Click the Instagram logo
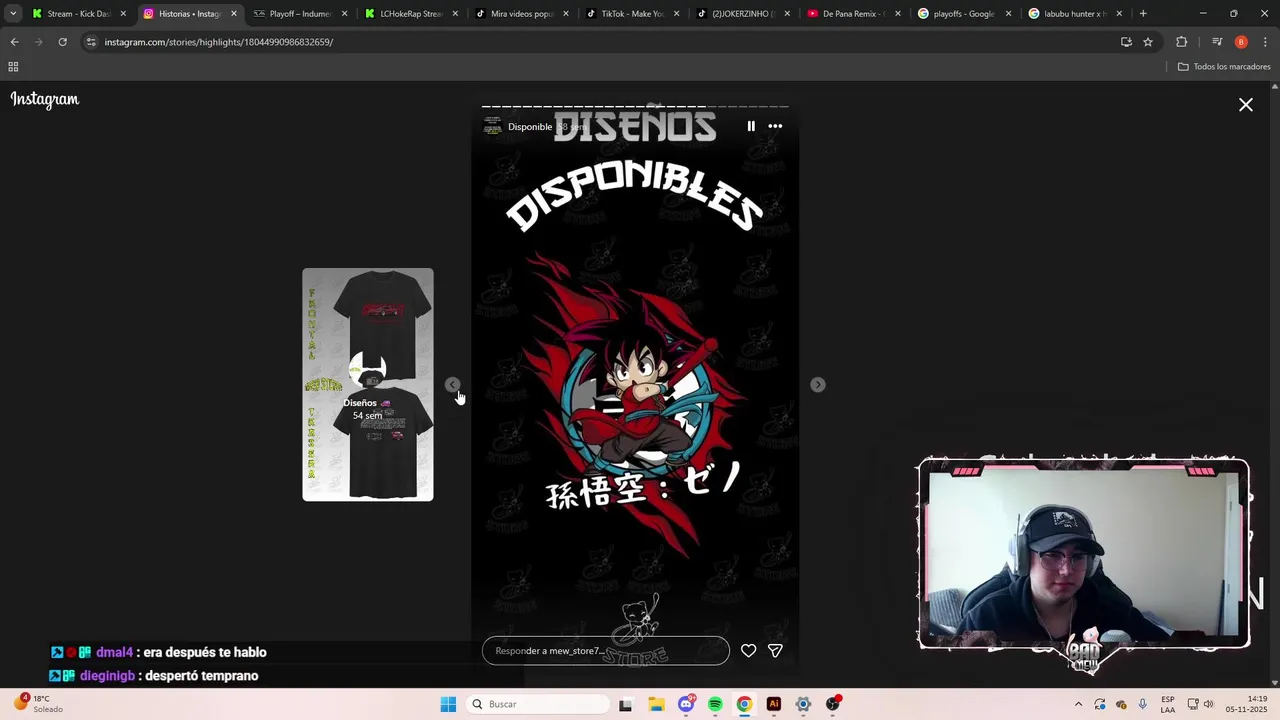 click(x=45, y=99)
